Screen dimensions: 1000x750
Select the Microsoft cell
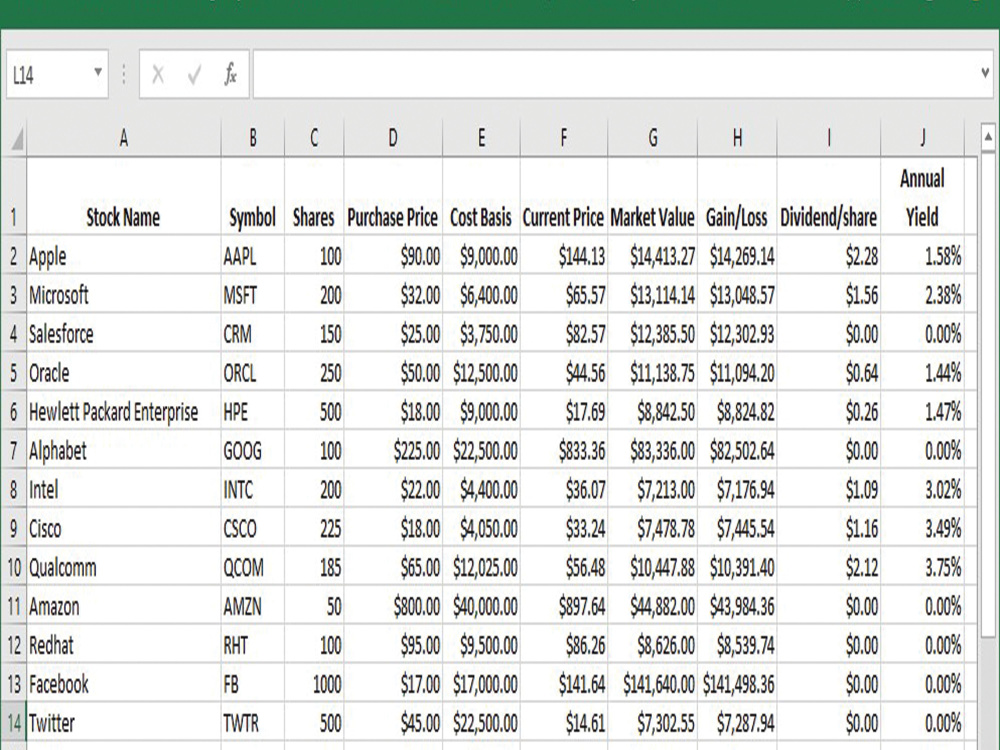(124, 295)
